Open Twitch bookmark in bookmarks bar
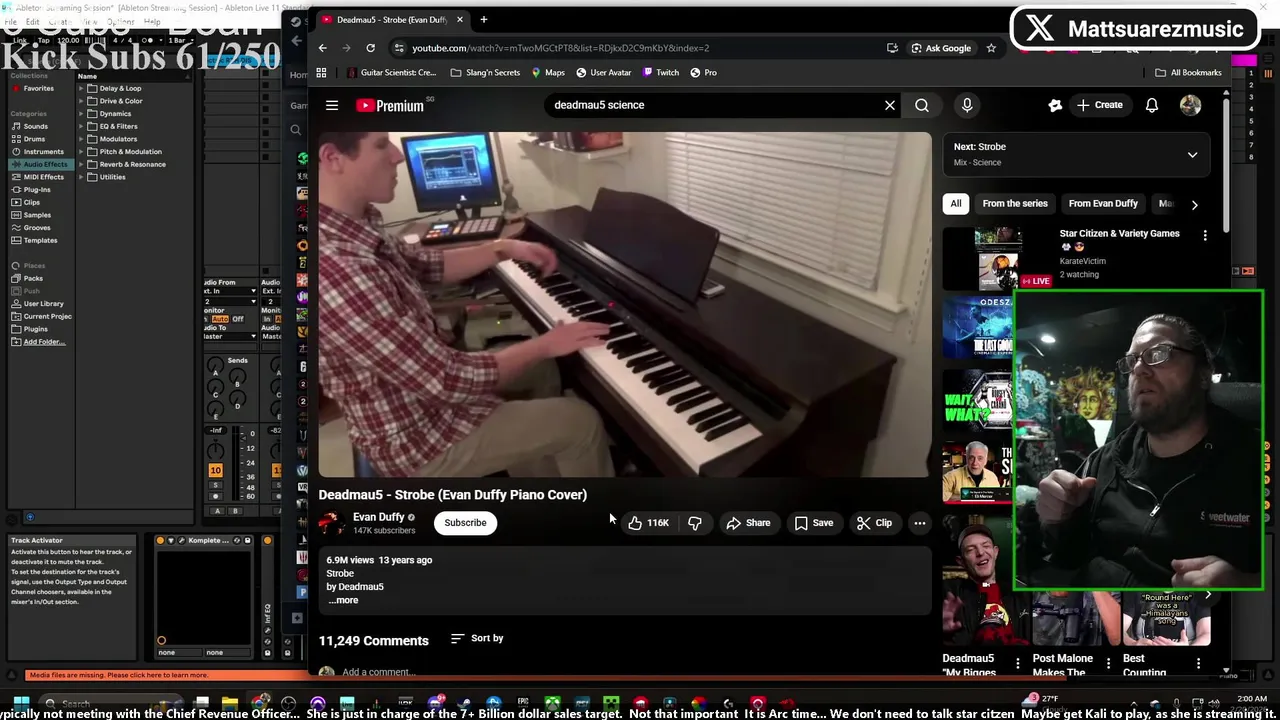This screenshot has height=720, width=1280. [x=660, y=73]
